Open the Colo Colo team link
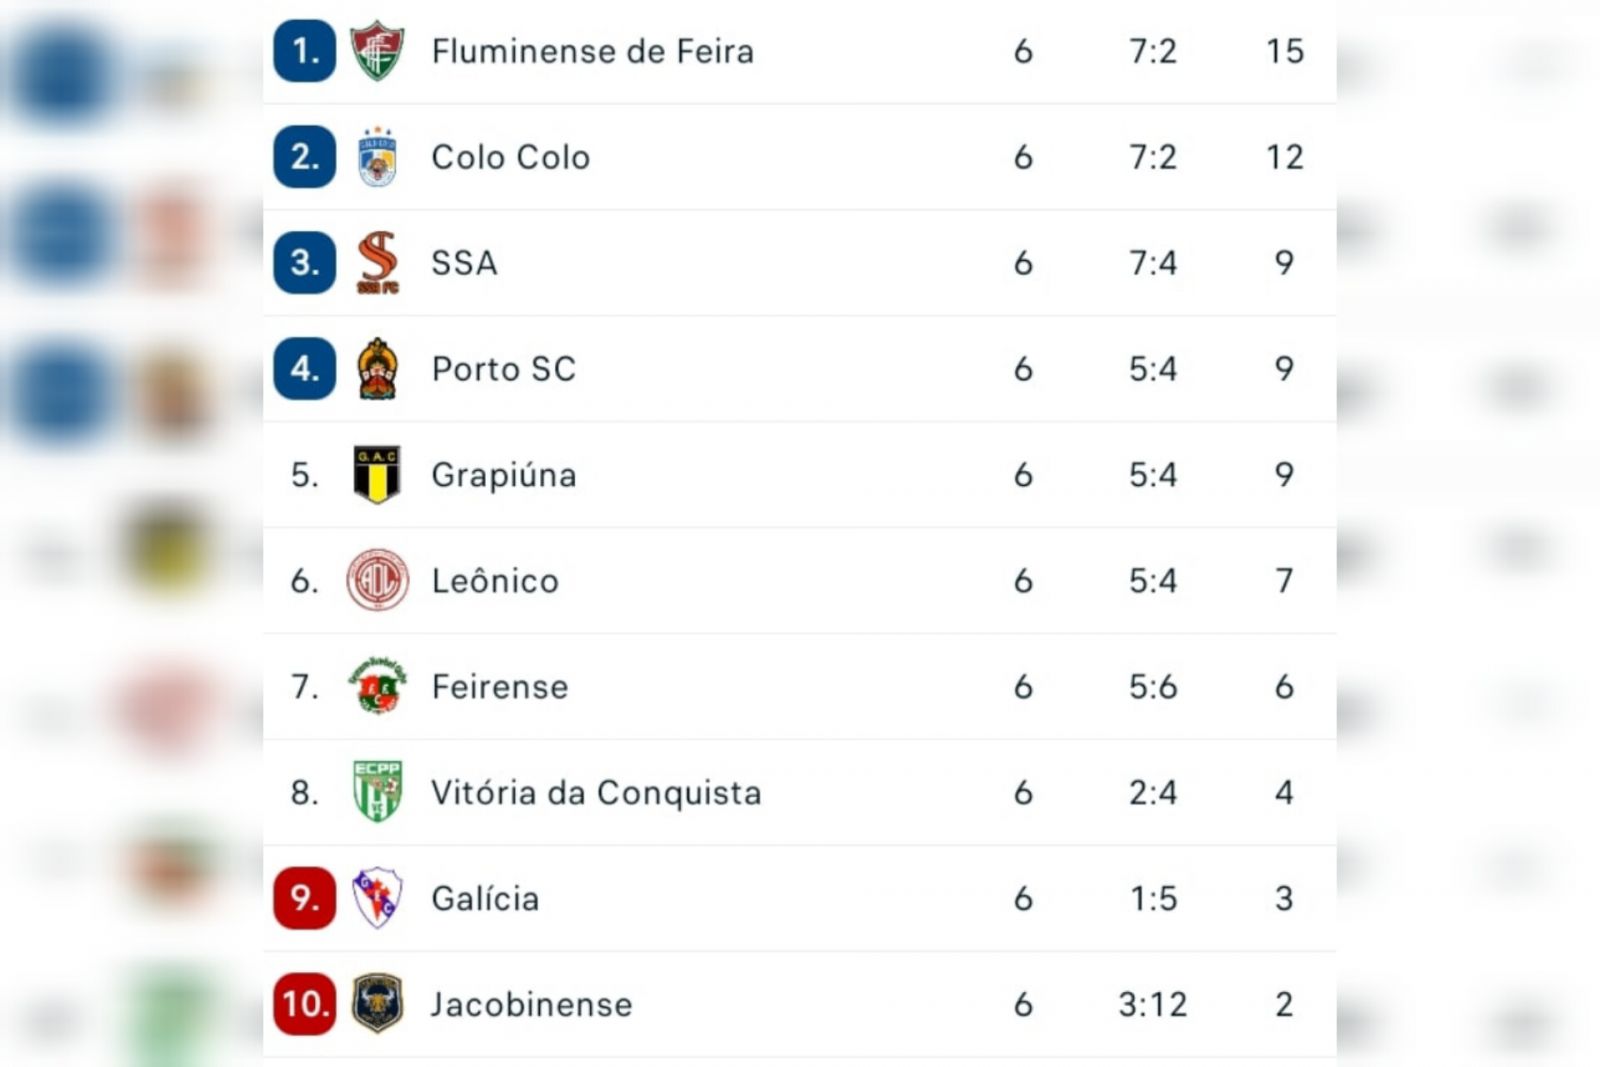The width and height of the screenshot is (1600, 1067). pyautogui.click(x=511, y=157)
